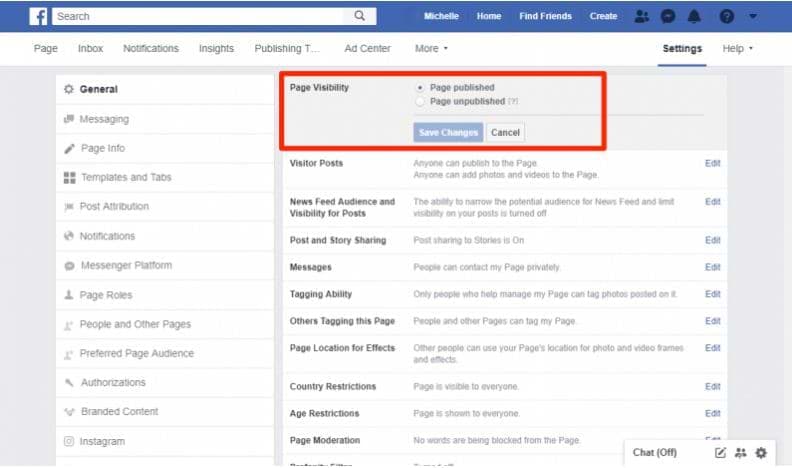Click the Create link in top bar
The height and width of the screenshot is (468, 792).
click(x=603, y=16)
